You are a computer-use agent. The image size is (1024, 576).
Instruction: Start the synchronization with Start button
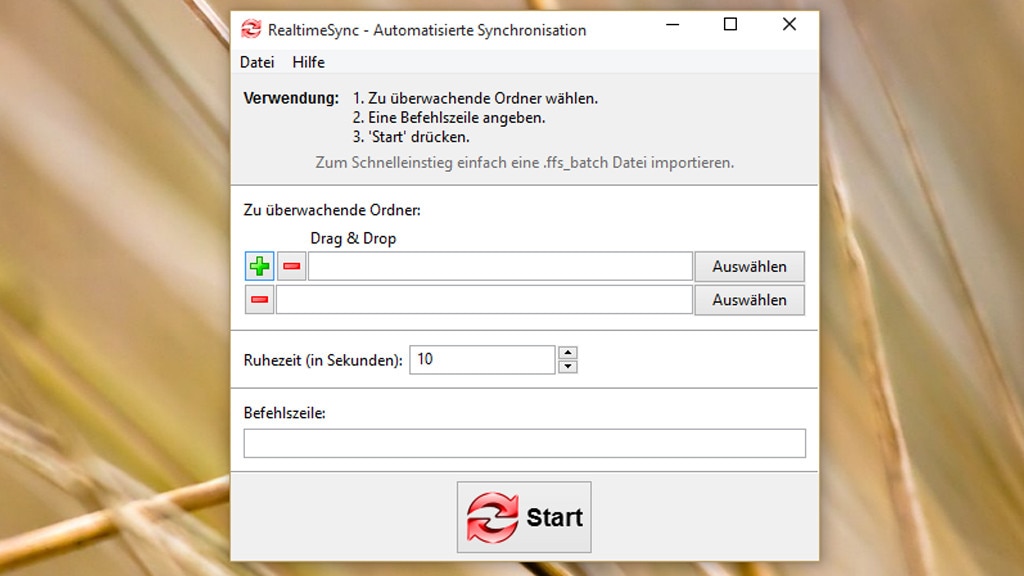[x=524, y=517]
